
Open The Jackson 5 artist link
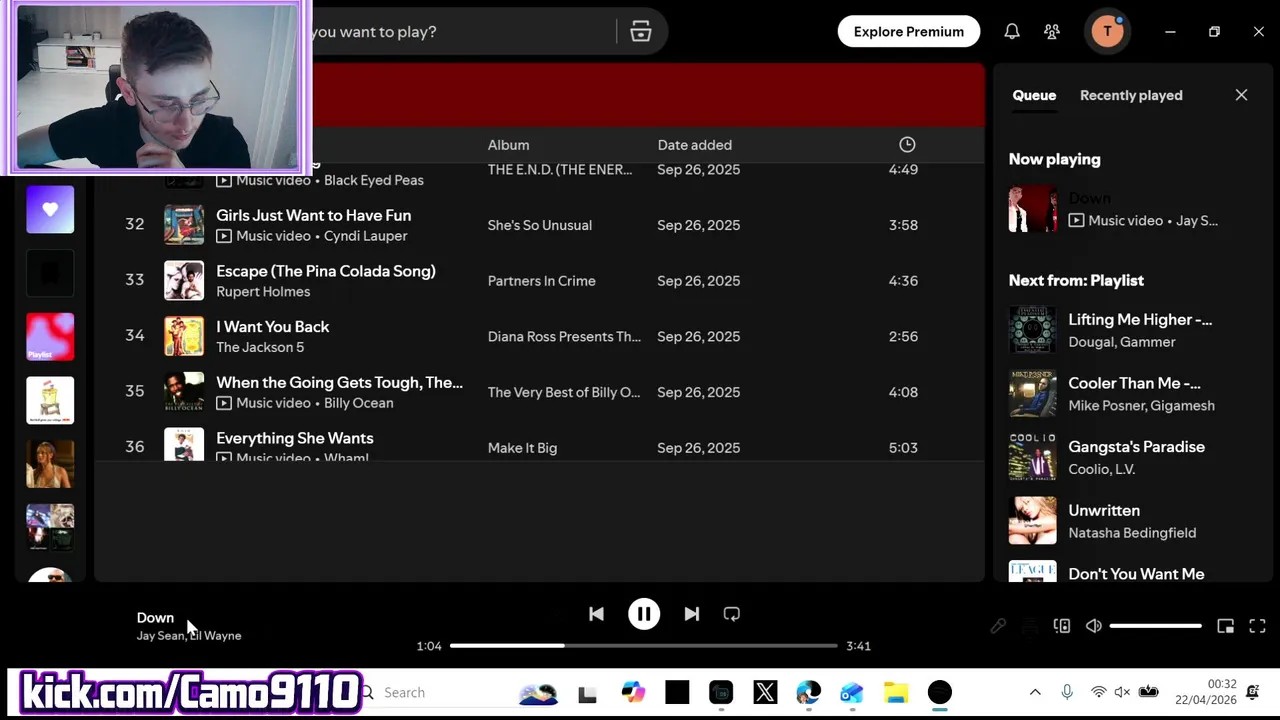click(x=260, y=347)
